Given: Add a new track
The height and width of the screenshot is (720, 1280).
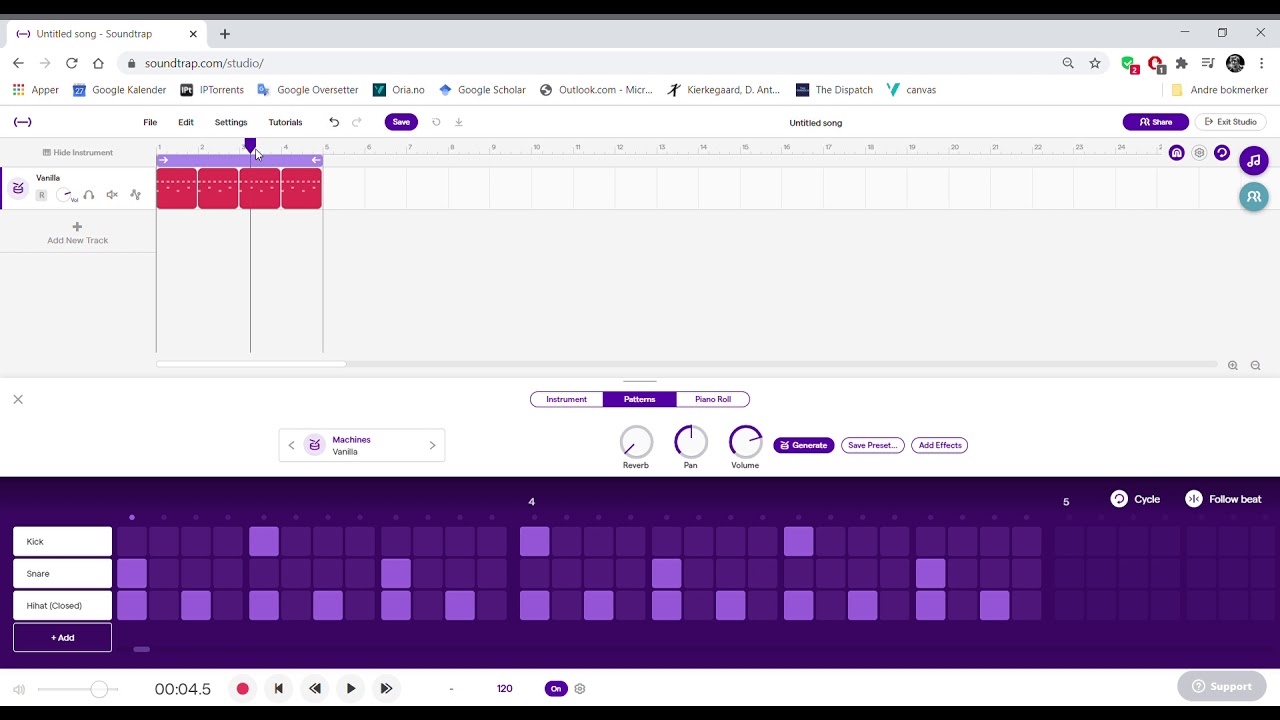Looking at the screenshot, I should (x=77, y=233).
